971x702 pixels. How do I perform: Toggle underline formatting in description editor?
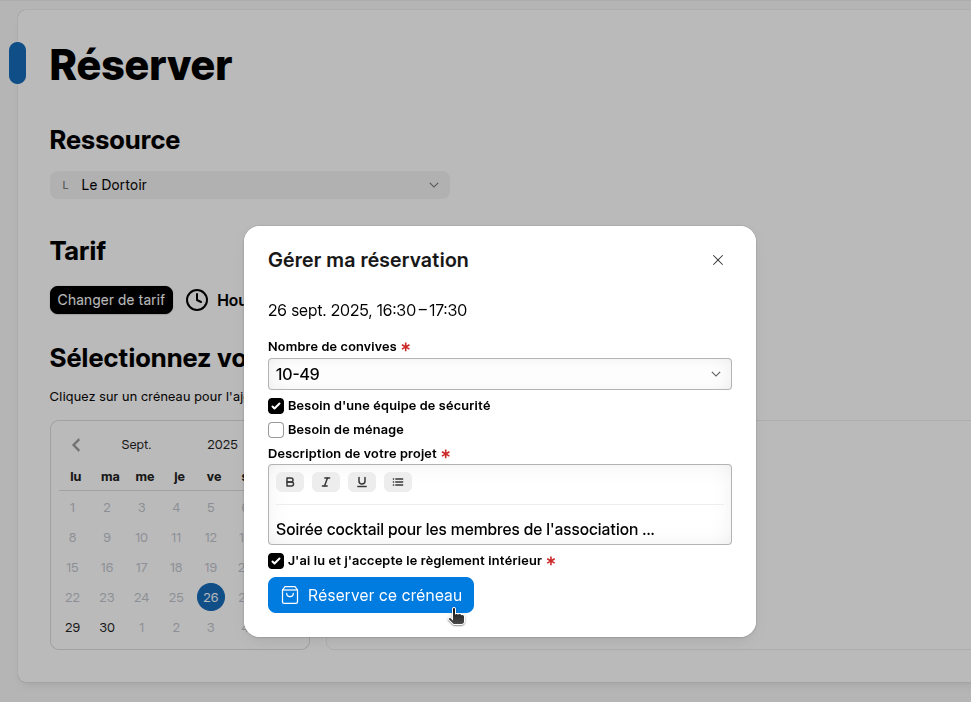point(362,482)
